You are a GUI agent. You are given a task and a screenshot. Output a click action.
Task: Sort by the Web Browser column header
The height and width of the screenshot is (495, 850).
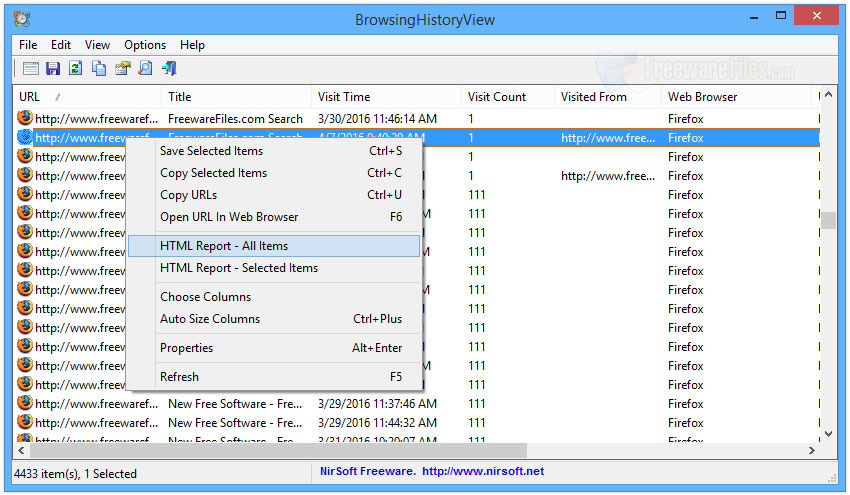[x=736, y=97]
